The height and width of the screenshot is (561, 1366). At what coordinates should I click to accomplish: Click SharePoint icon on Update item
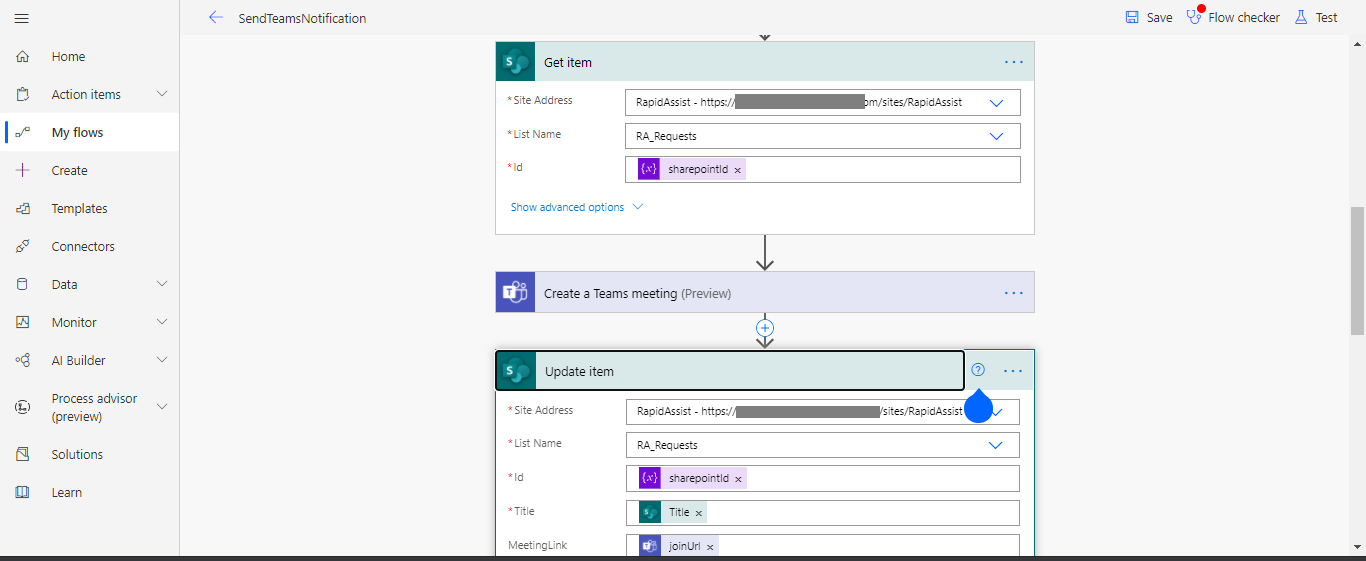tap(517, 371)
